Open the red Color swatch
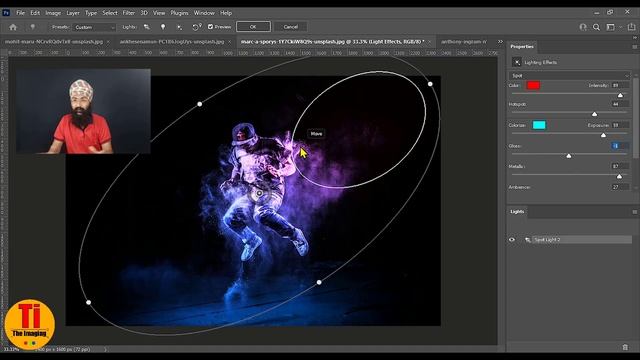 [533, 85]
